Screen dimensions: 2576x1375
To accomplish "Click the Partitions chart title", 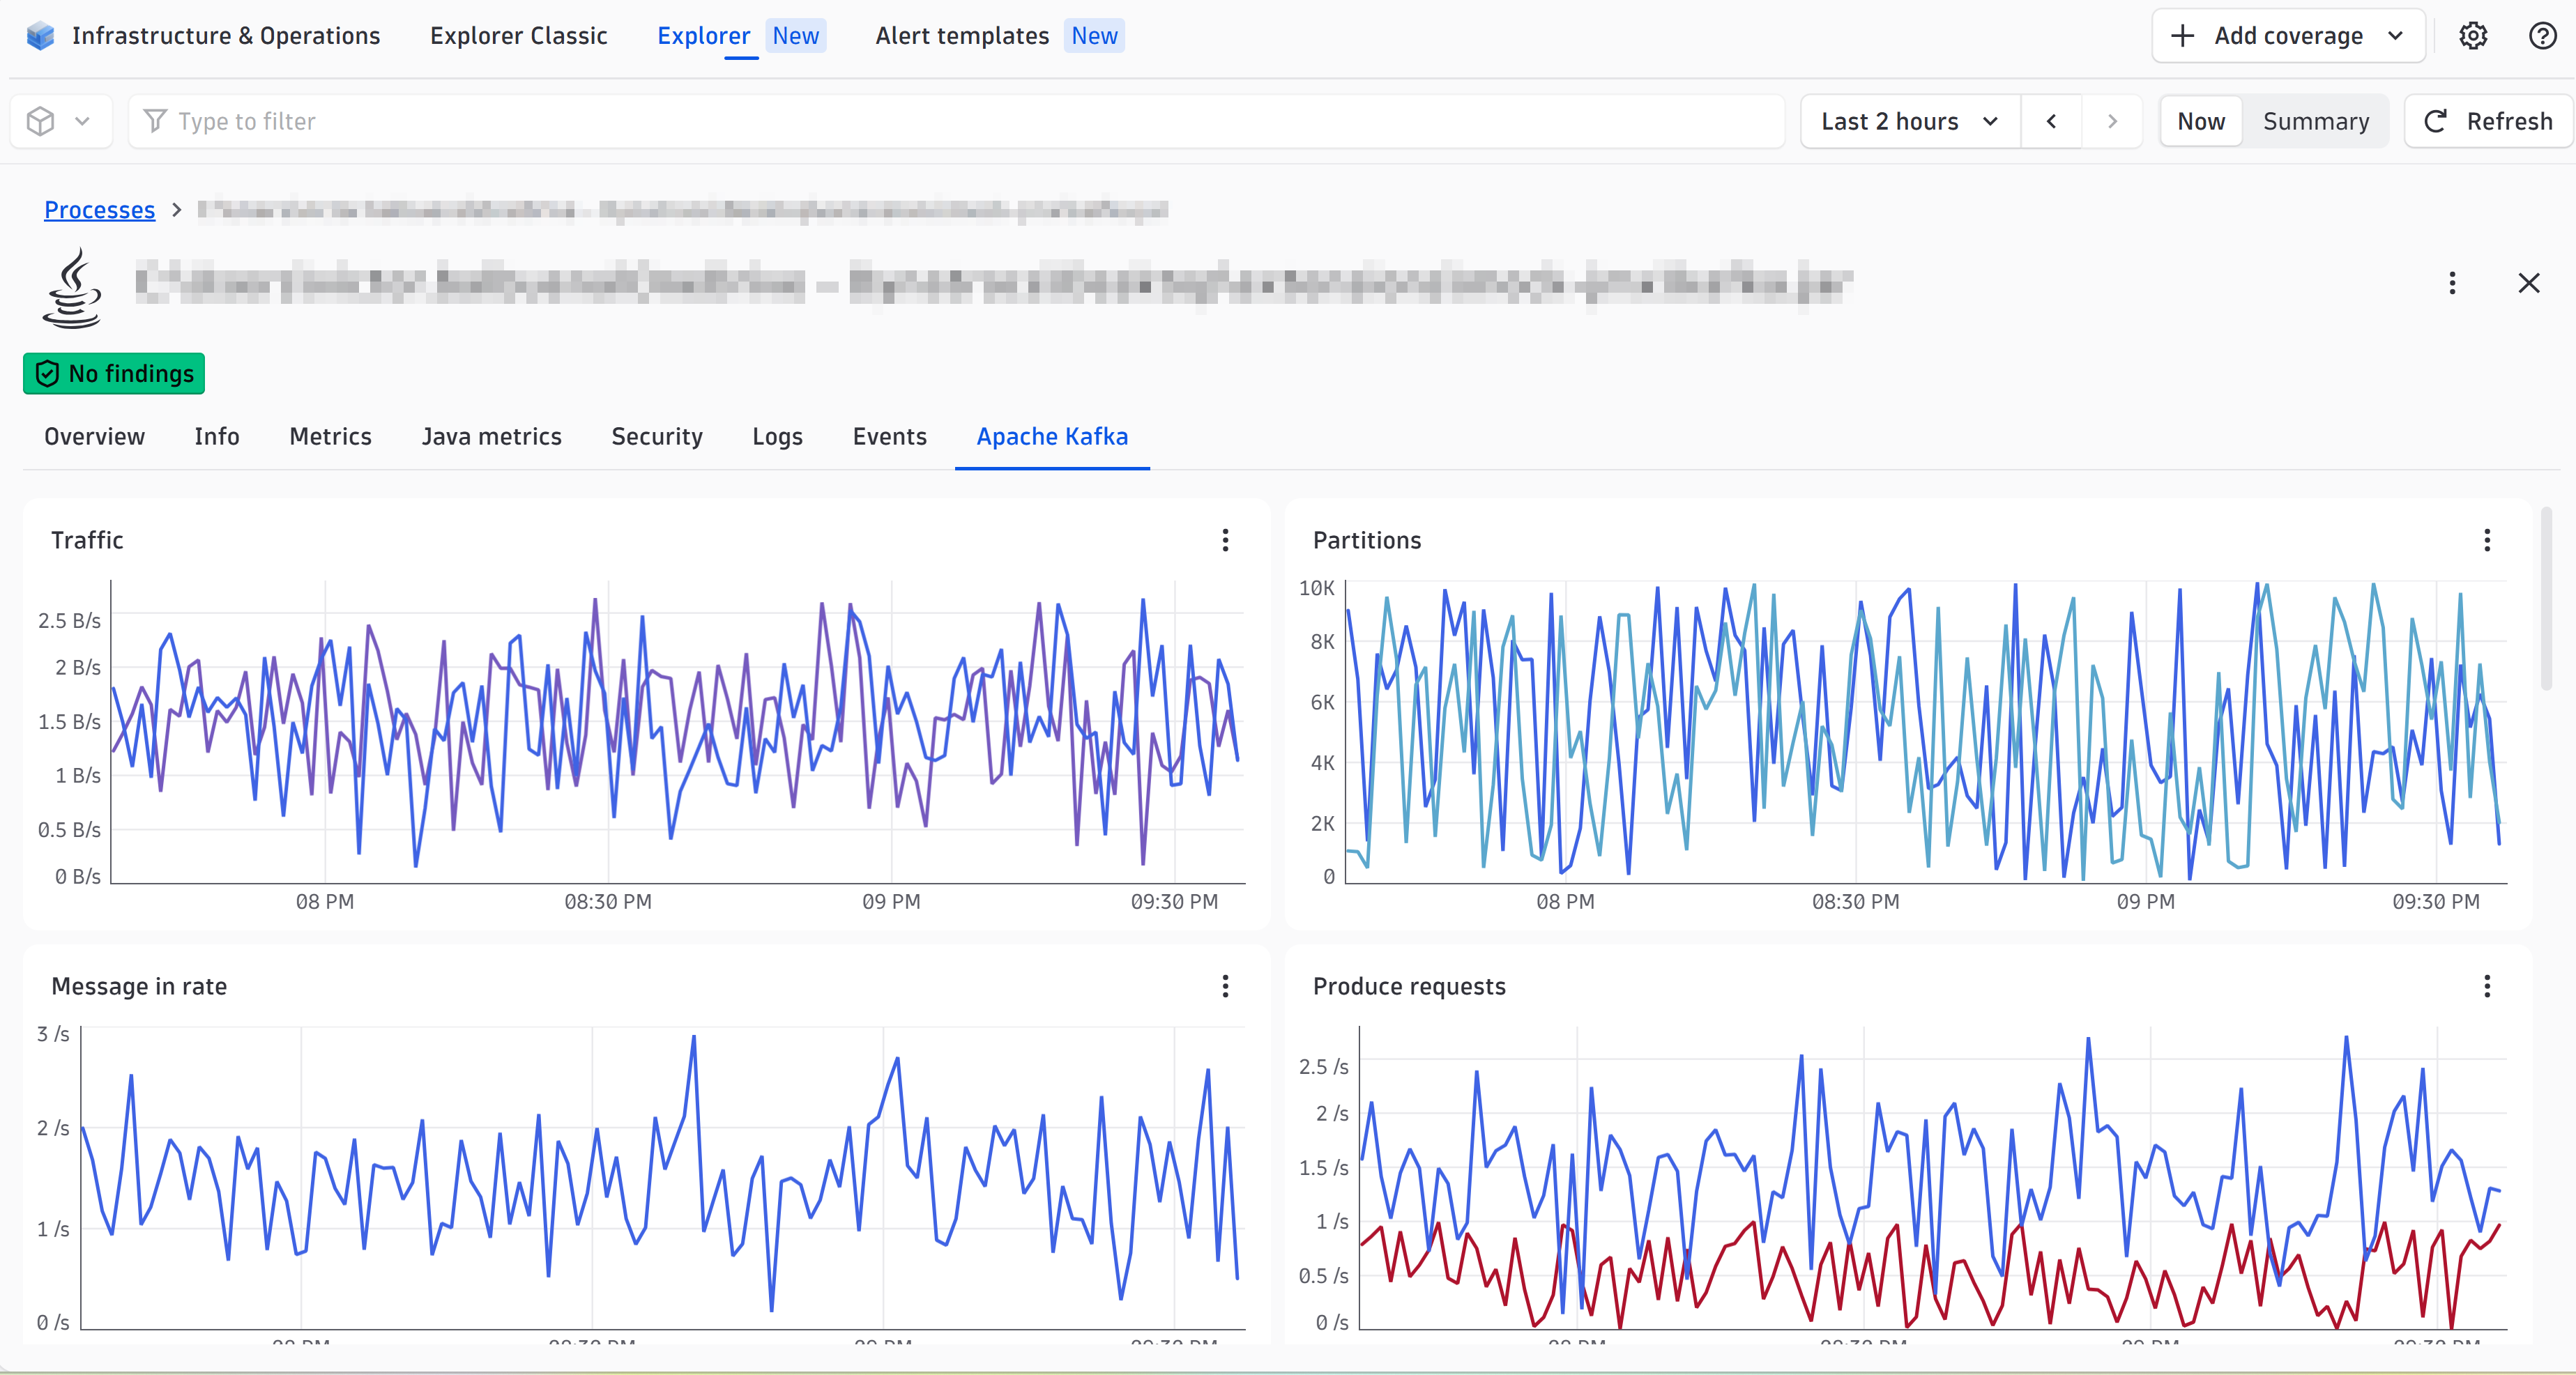I will (1366, 540).
